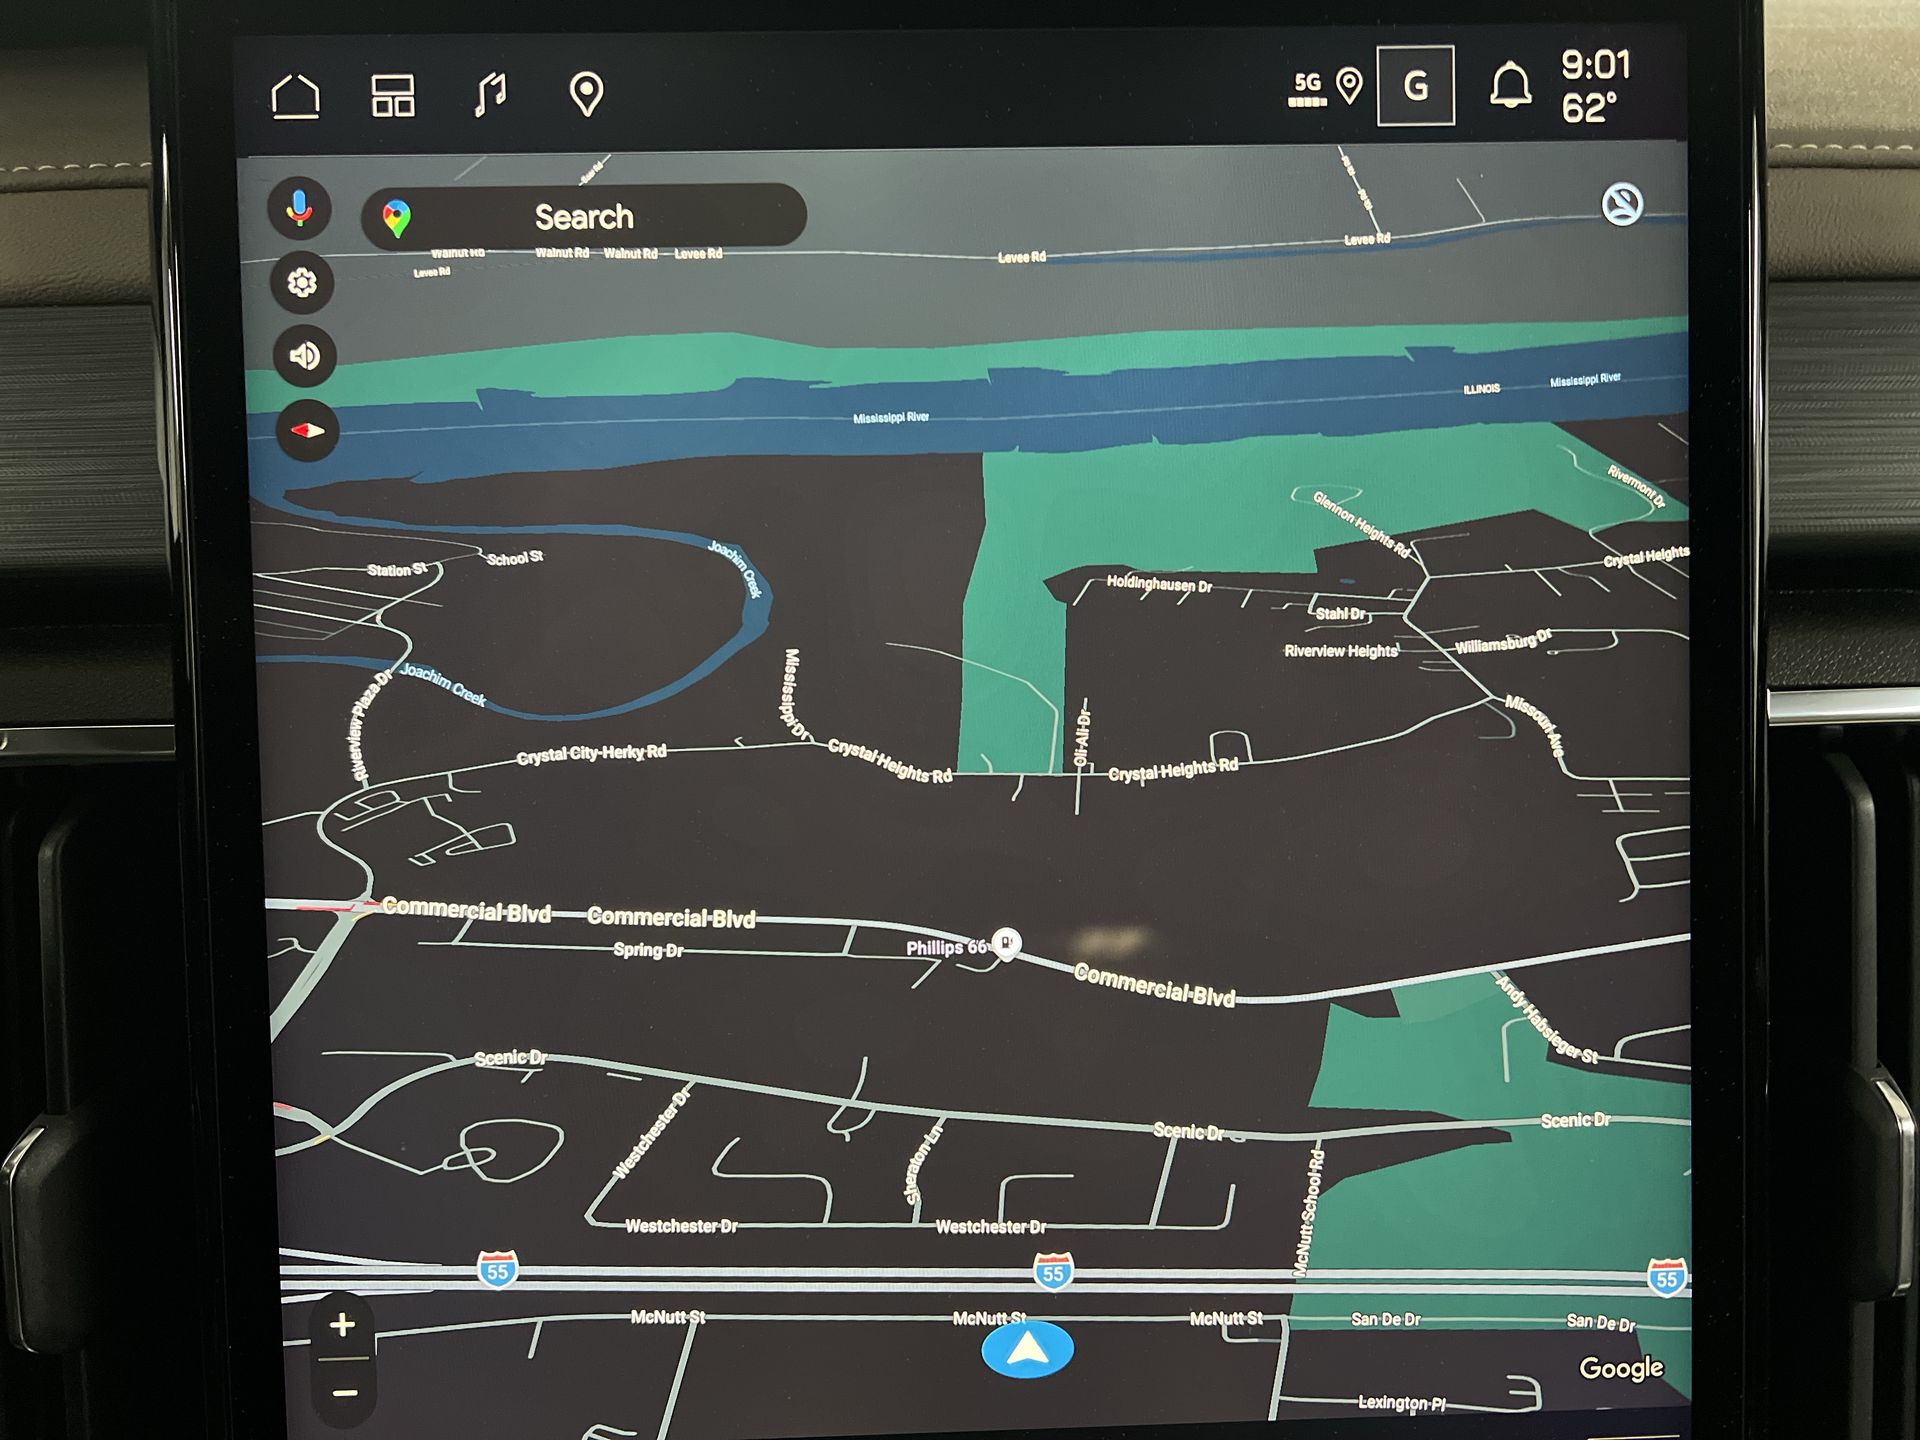The width and height of the screenshot is (1920, 1440).
Task: Tap the Station St label
Action: (x=396, y=570)
